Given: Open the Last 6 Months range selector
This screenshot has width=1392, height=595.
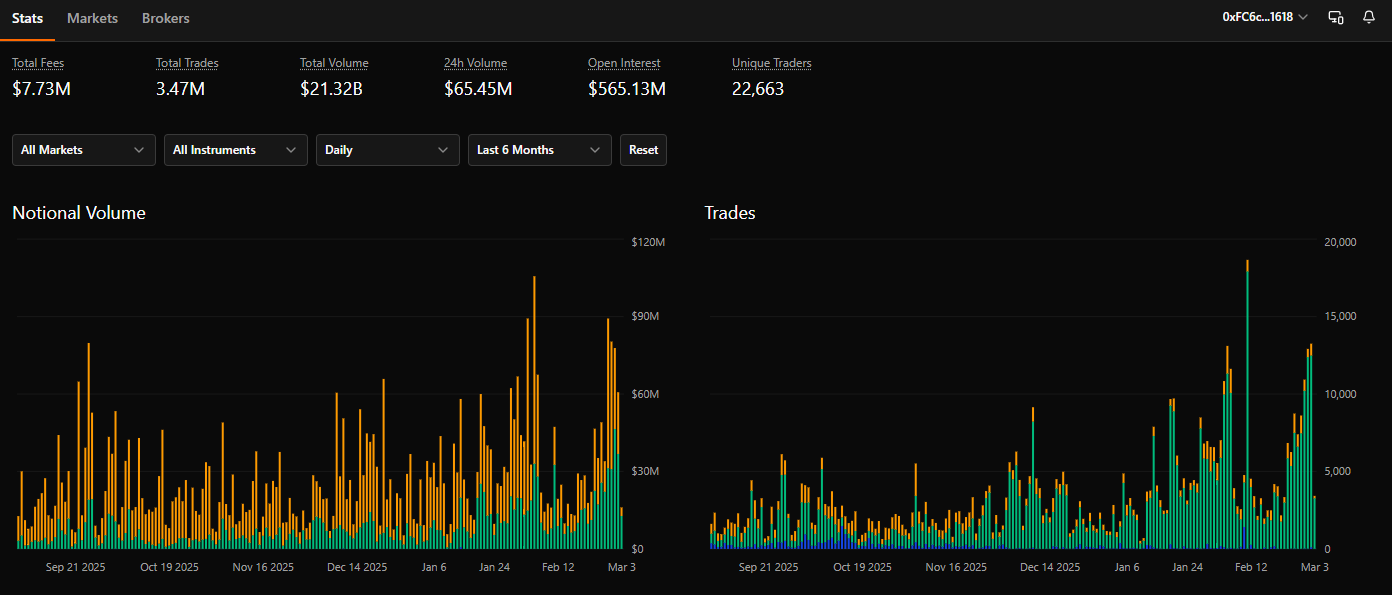Looking at the screenshot, I should 540,150.
